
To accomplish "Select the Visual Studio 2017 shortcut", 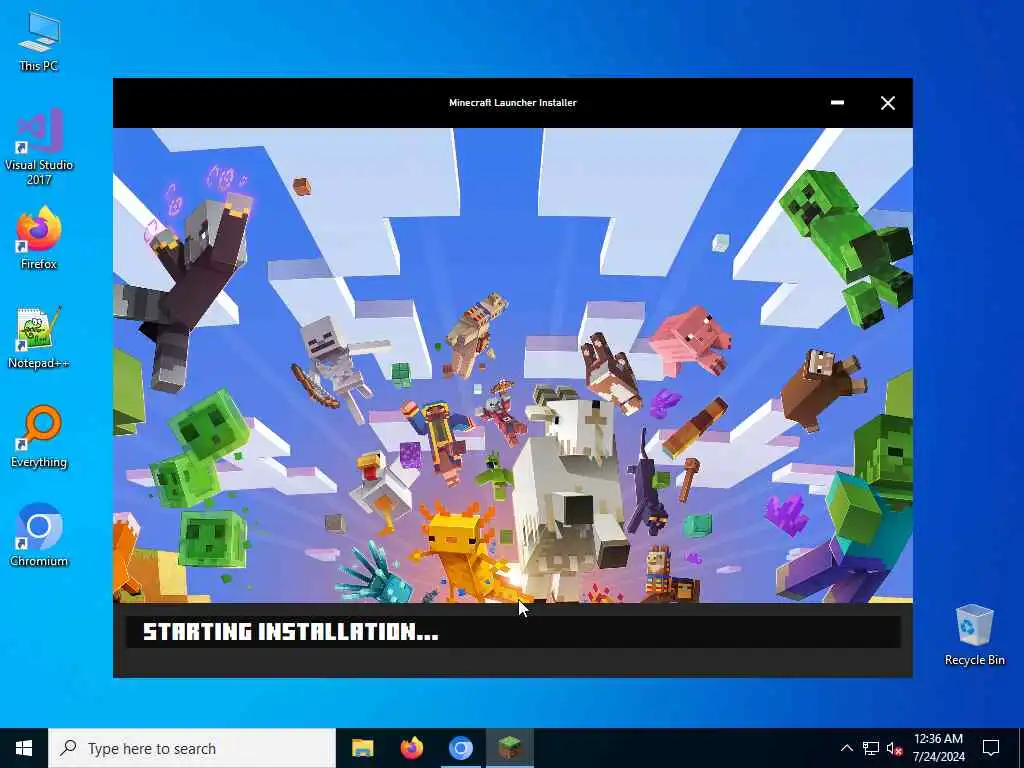I will (39, 148).
